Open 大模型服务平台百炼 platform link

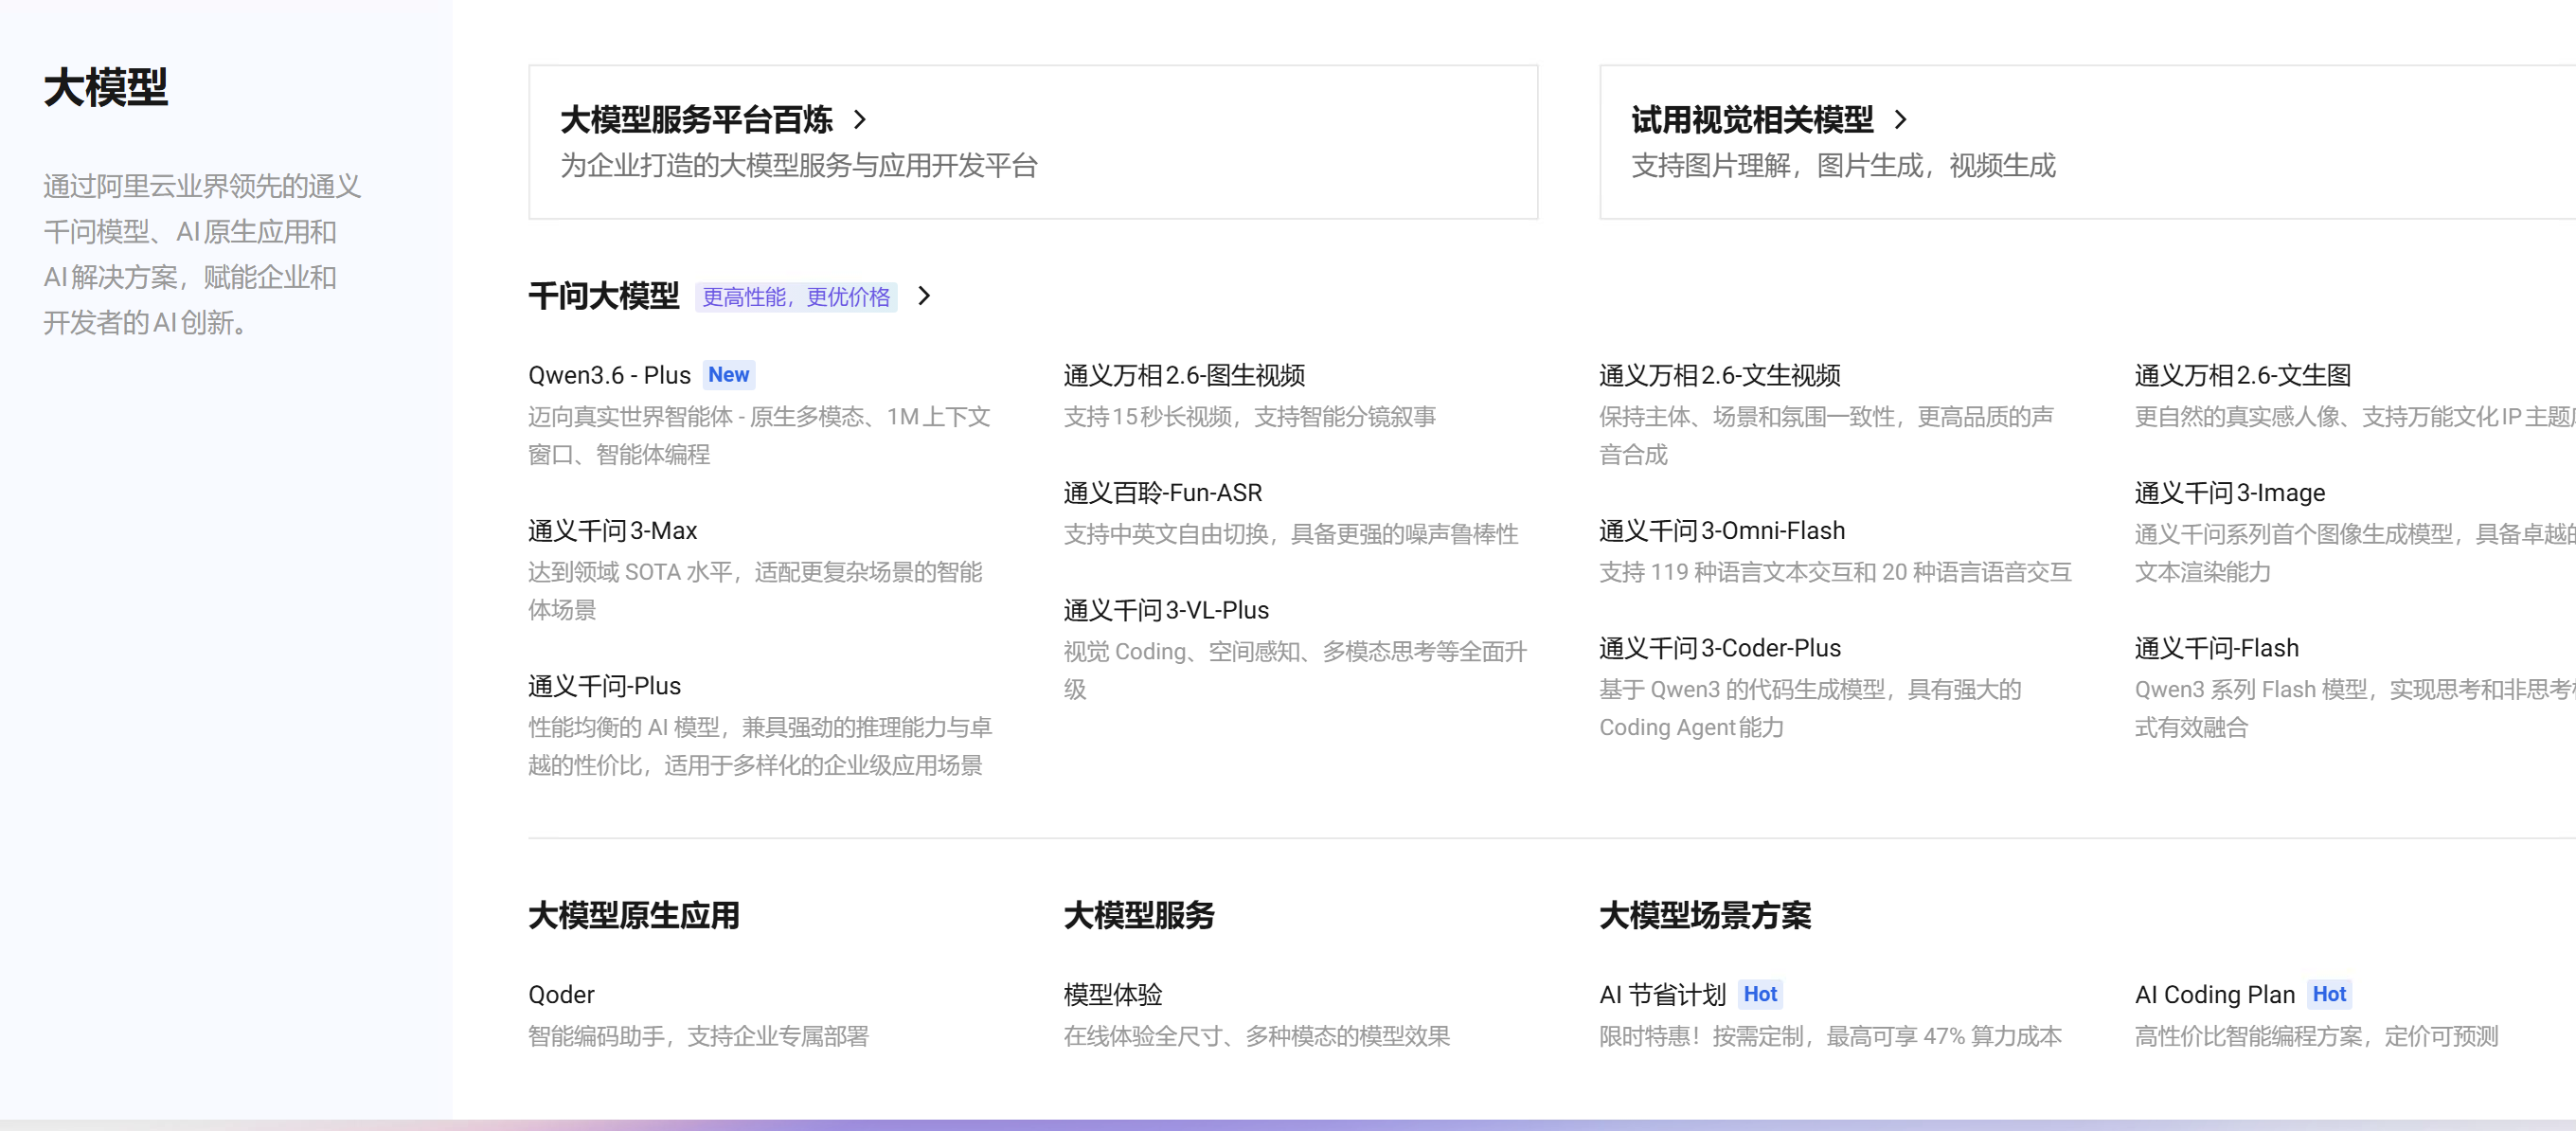696,120
